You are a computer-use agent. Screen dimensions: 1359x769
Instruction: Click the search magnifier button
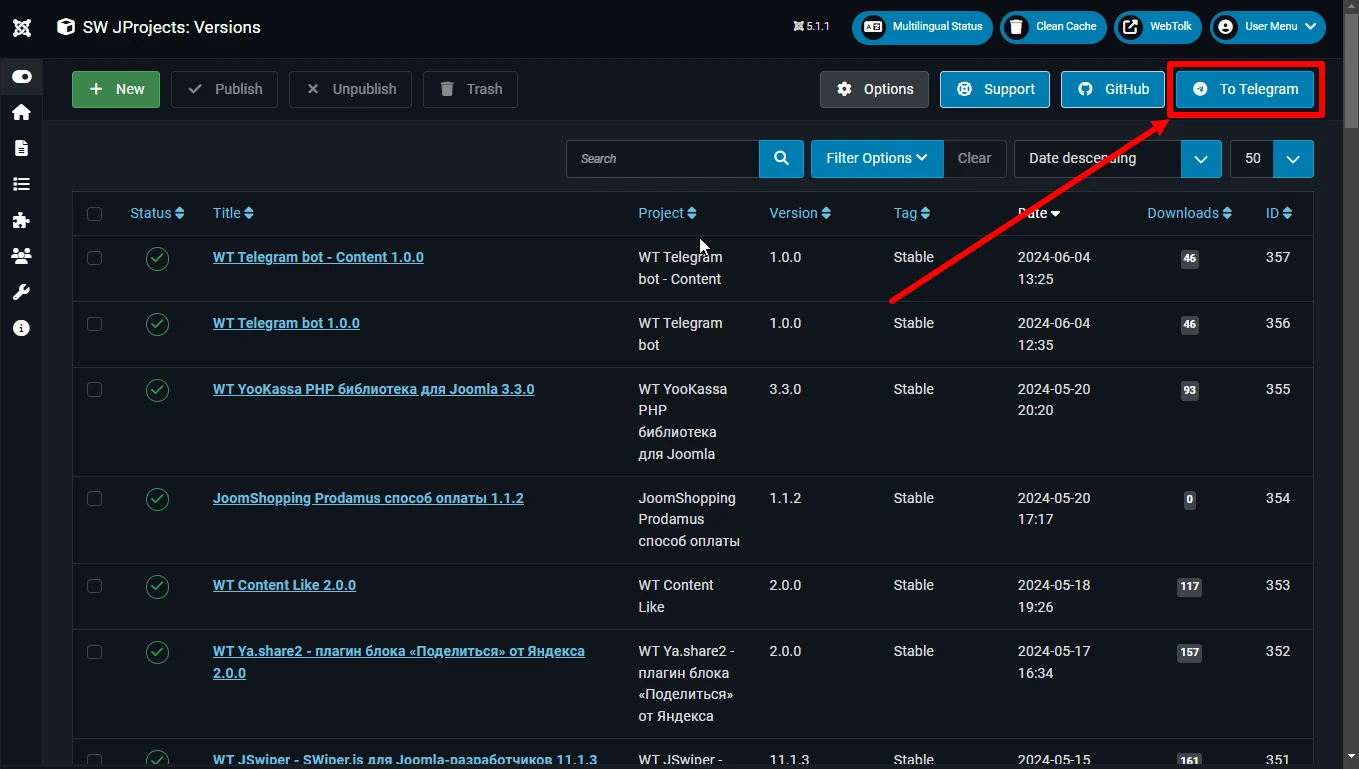781,158
